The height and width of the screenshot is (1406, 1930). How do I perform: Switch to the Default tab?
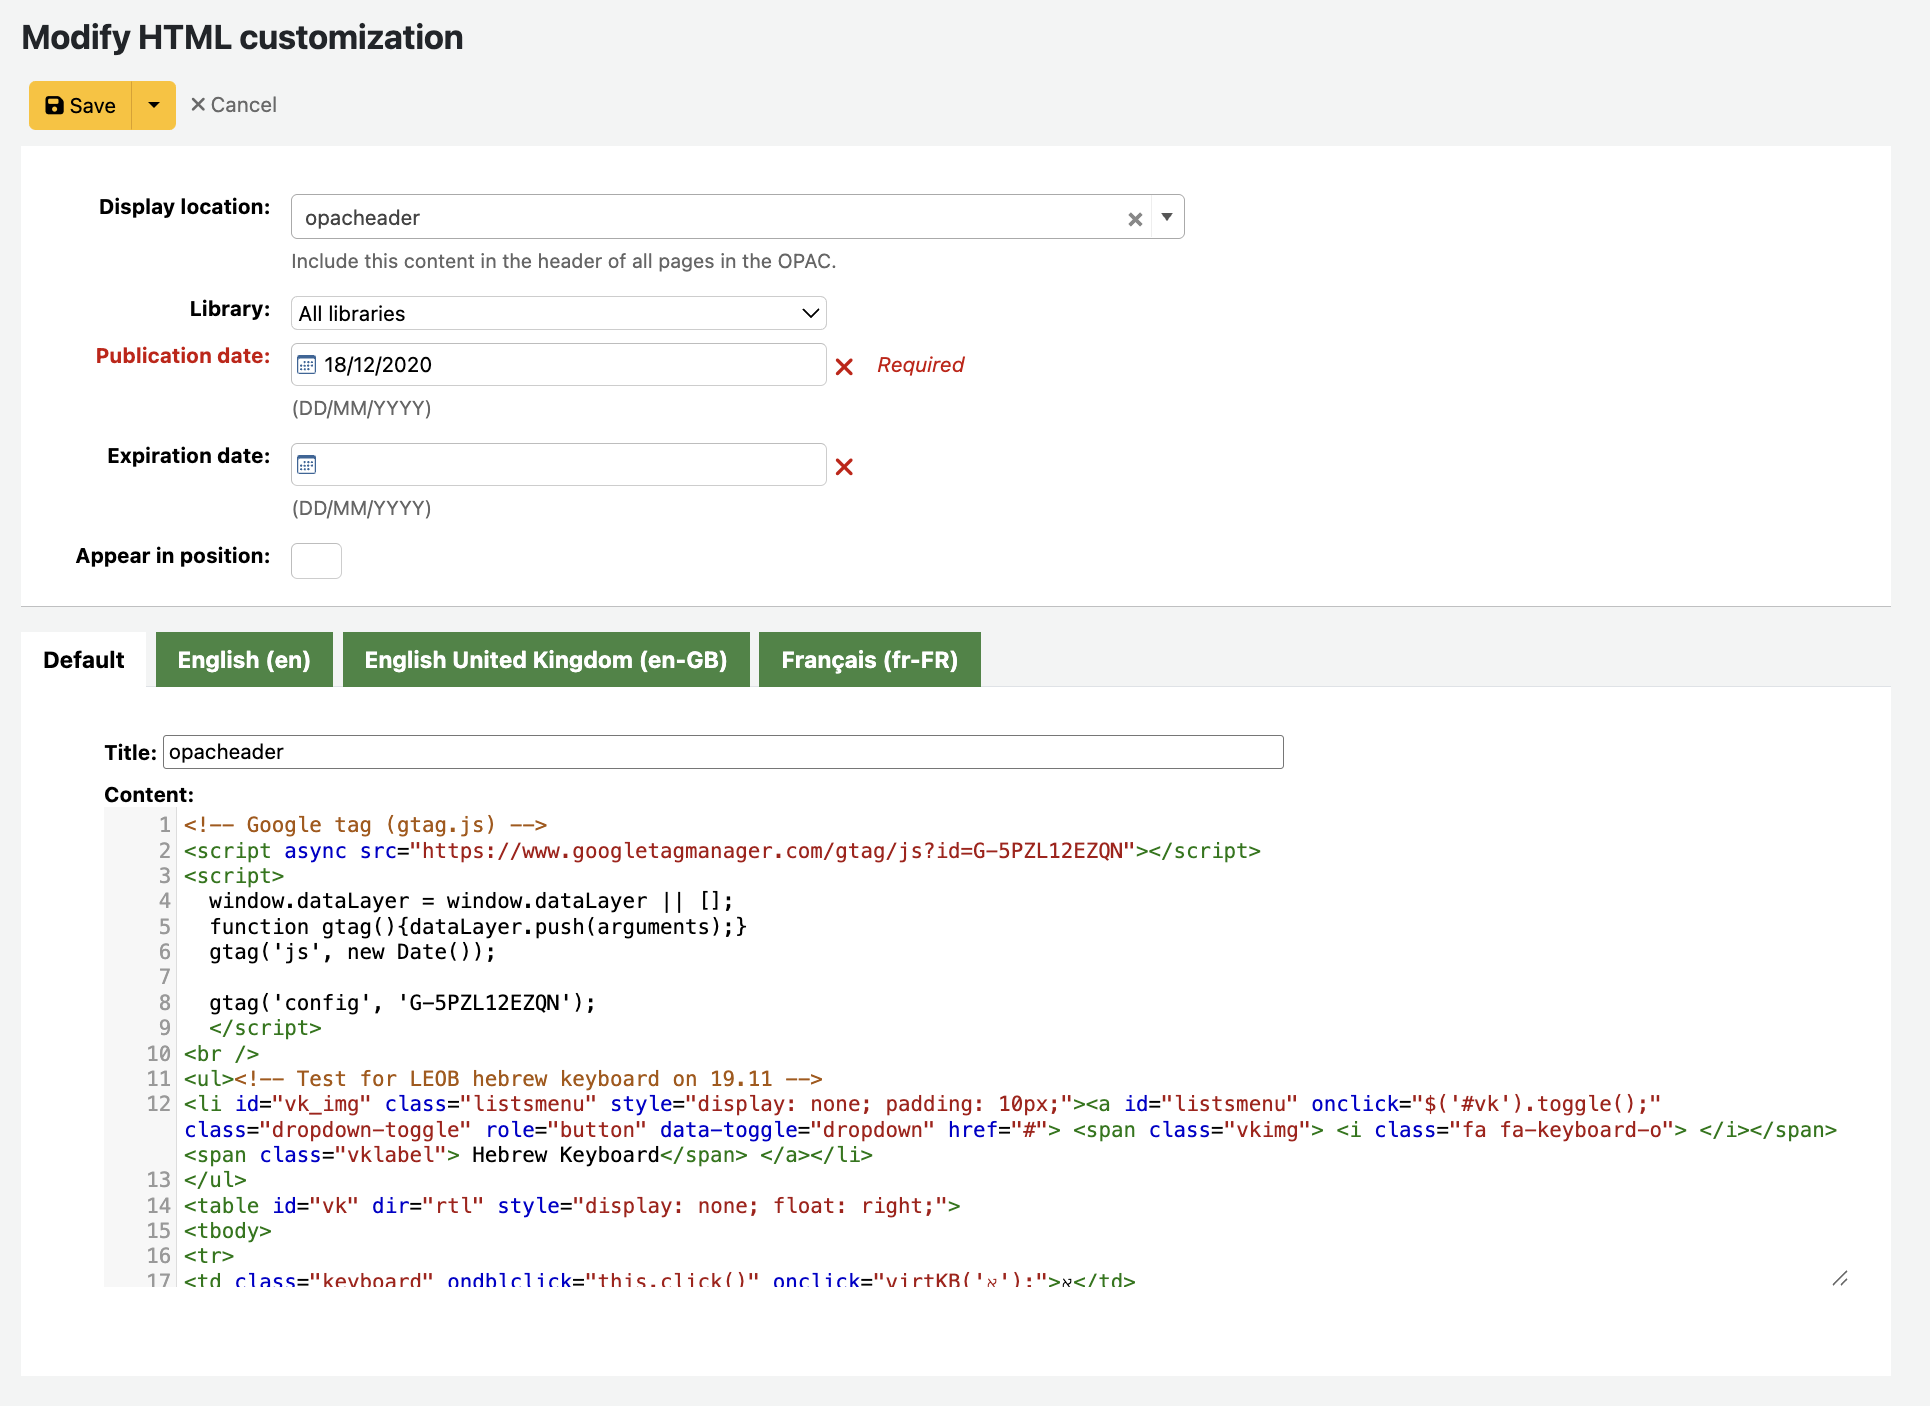(x=84, y=660)
